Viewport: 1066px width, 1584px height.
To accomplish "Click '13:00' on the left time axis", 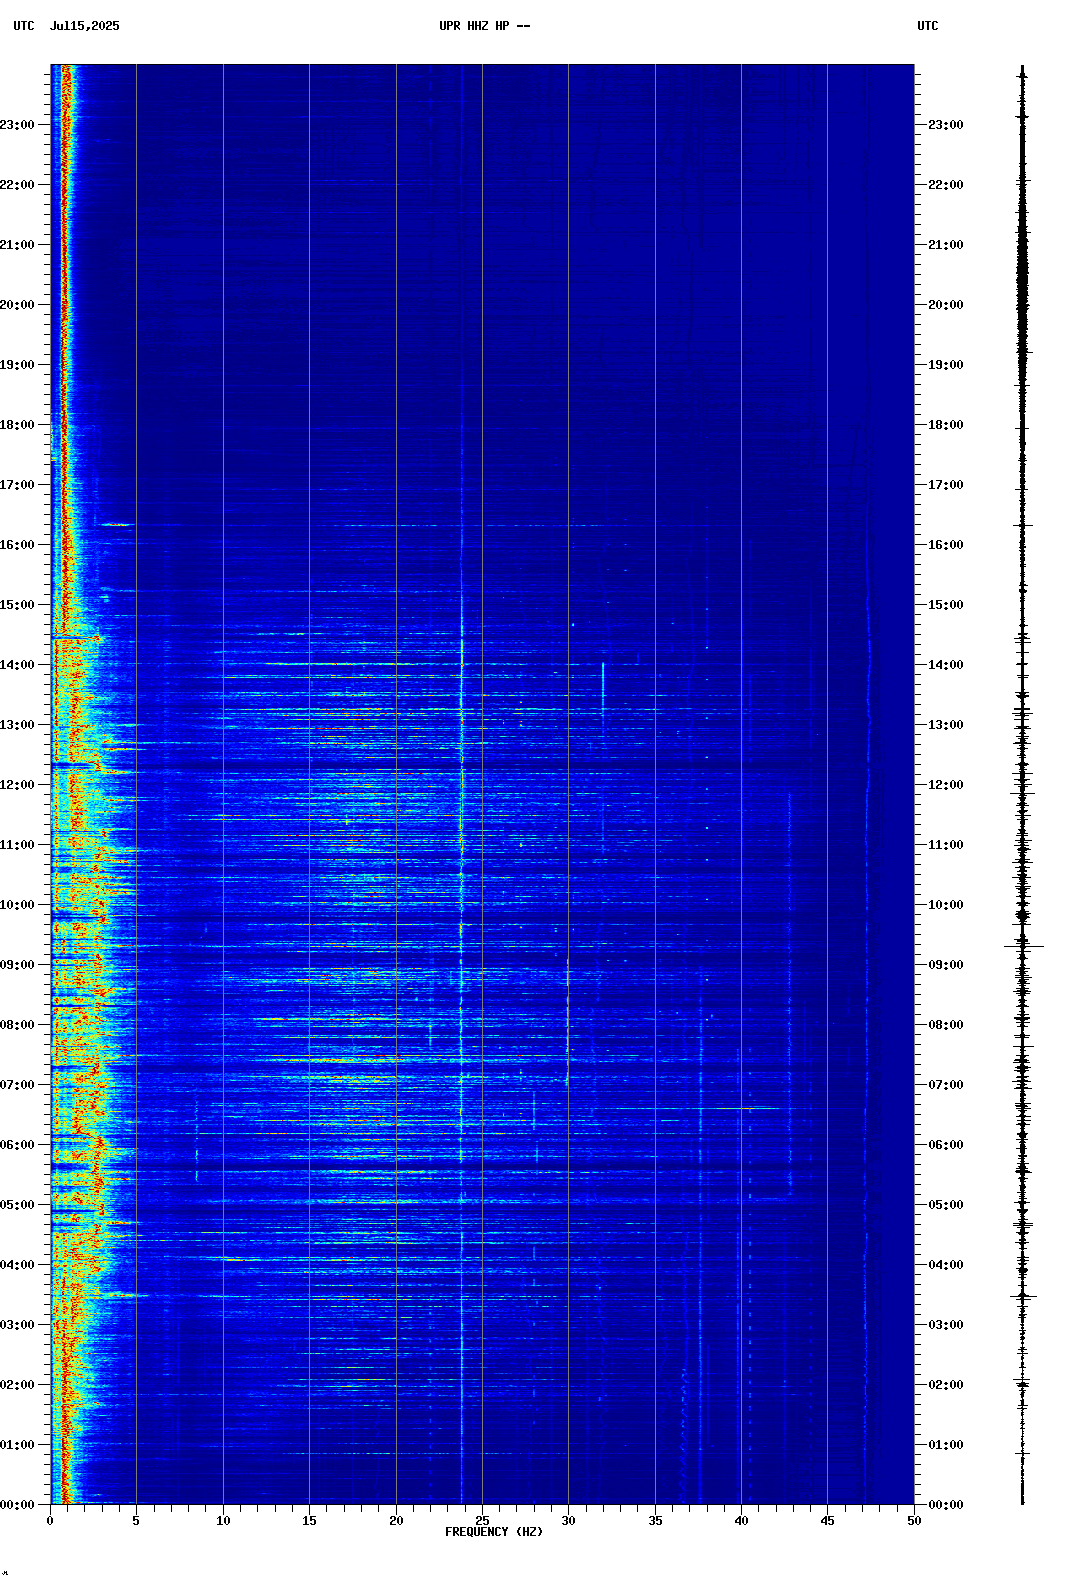I will pyautogui.click(x=17, y=725).
